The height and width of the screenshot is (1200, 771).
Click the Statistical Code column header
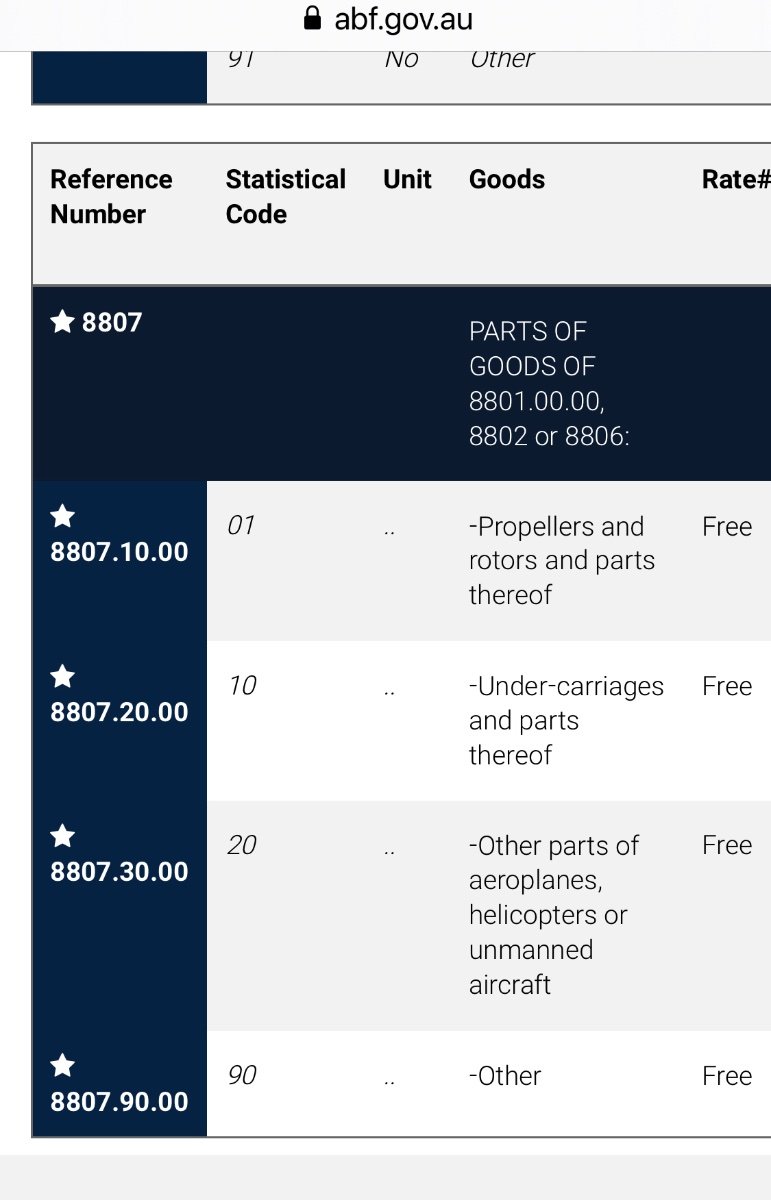tap(286, 197)
